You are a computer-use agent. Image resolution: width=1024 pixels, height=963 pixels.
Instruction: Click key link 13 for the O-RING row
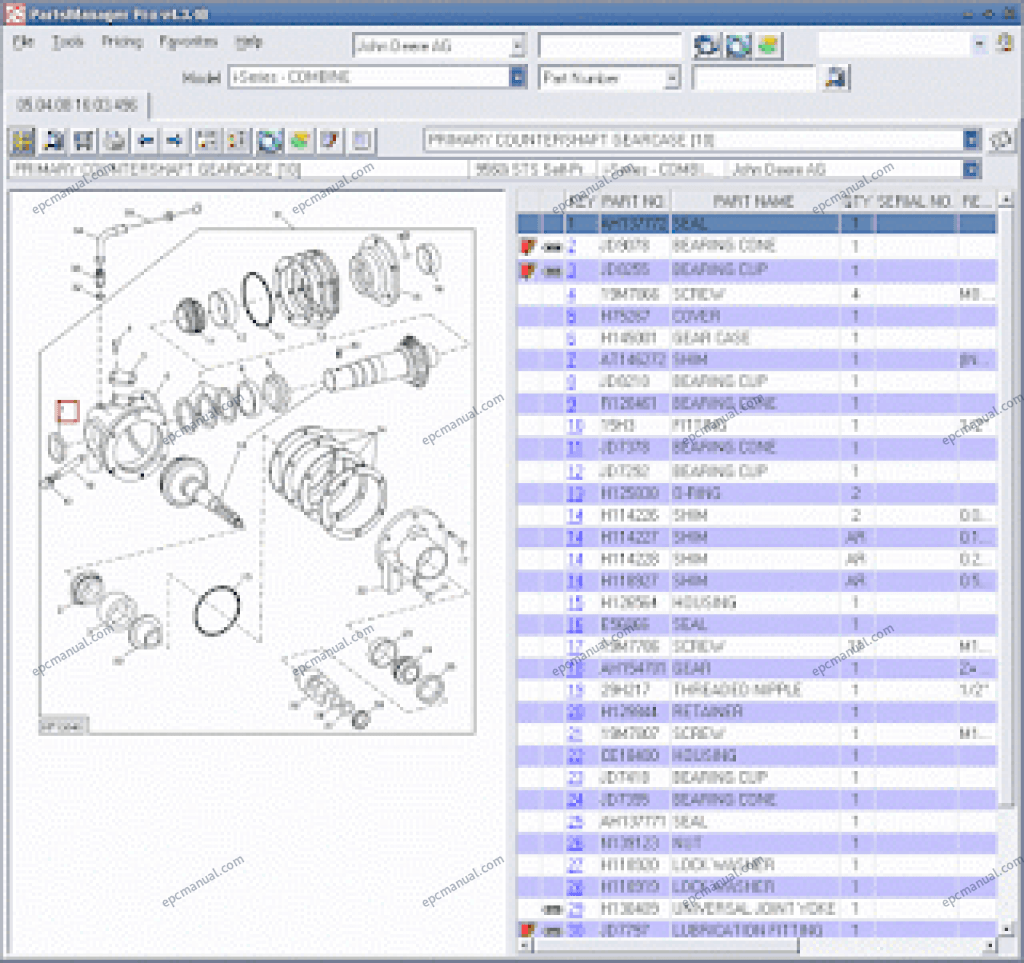point(575,493)
